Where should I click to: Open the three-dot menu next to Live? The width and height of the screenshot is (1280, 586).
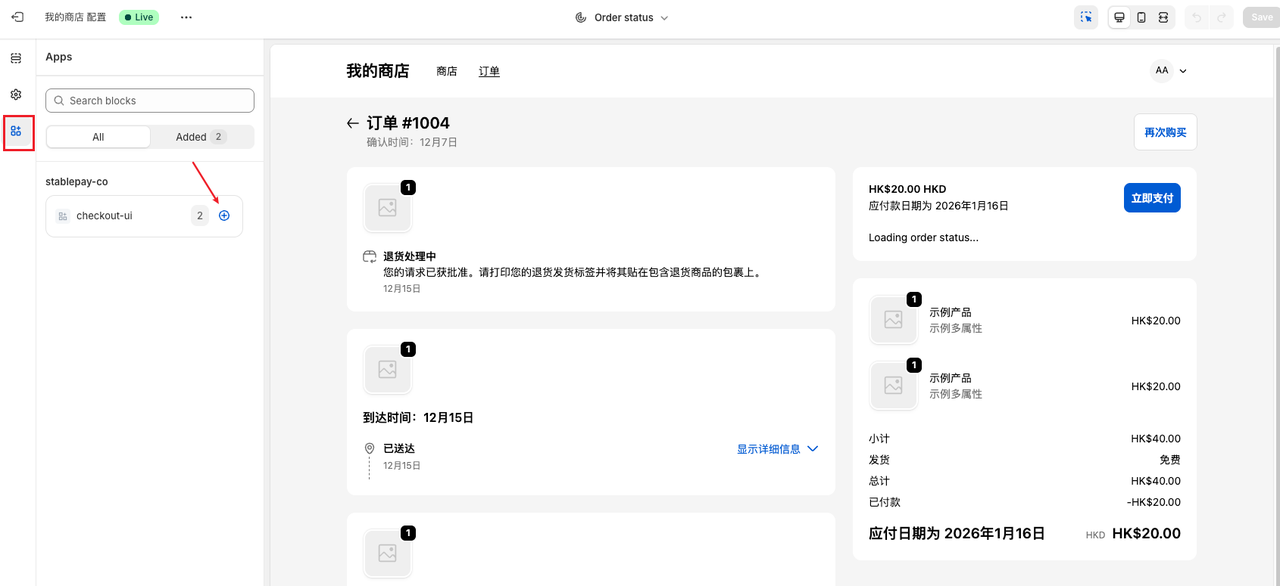[x=185, y=17]
